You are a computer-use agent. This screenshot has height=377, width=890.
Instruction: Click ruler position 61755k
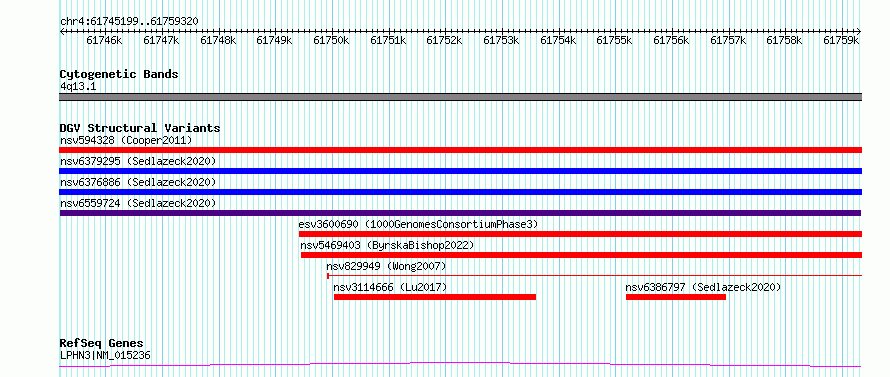[615, 40]
